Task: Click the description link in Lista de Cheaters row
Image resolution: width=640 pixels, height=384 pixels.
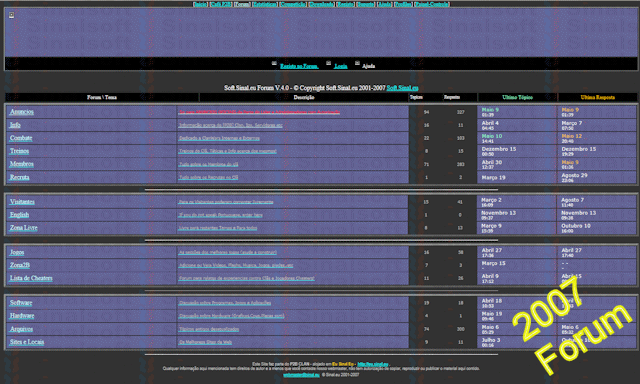Action: click(247, 279)
